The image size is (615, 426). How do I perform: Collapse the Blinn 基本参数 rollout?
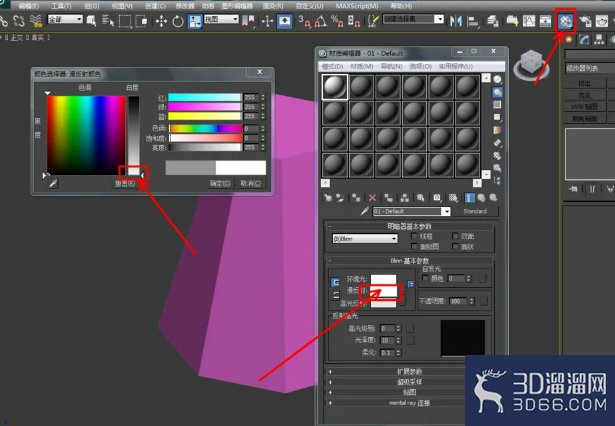[x=409, y=260]
